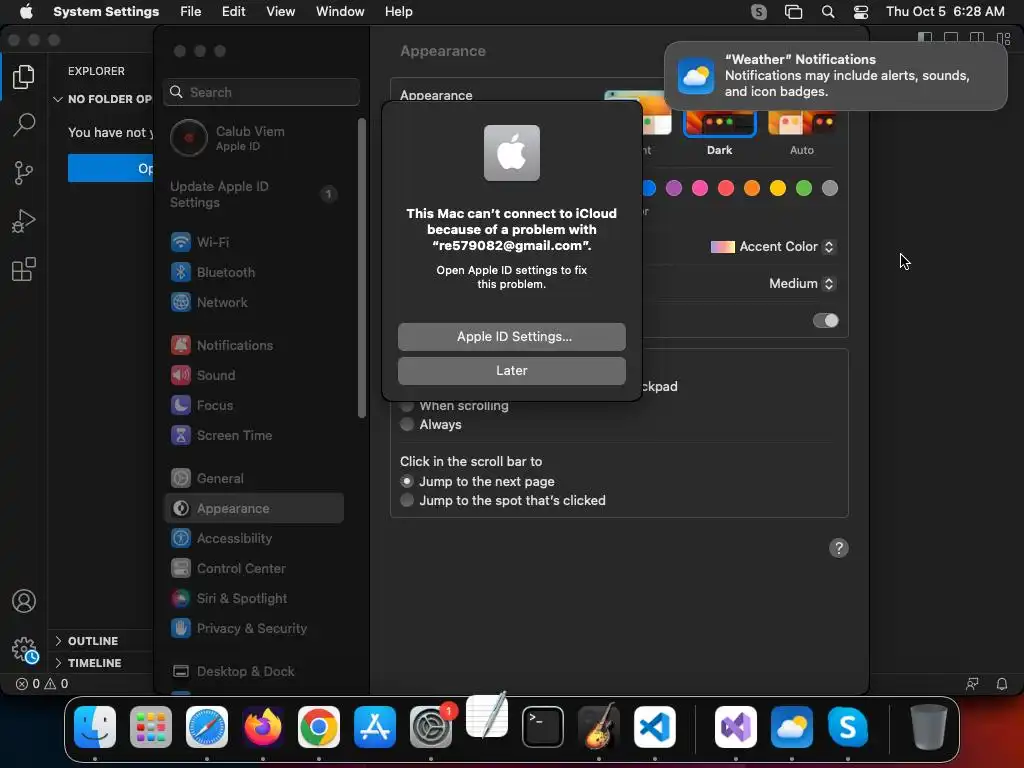Click Update Apple ID Settings row
The image size is (1024, 768).
click(255, 195)
